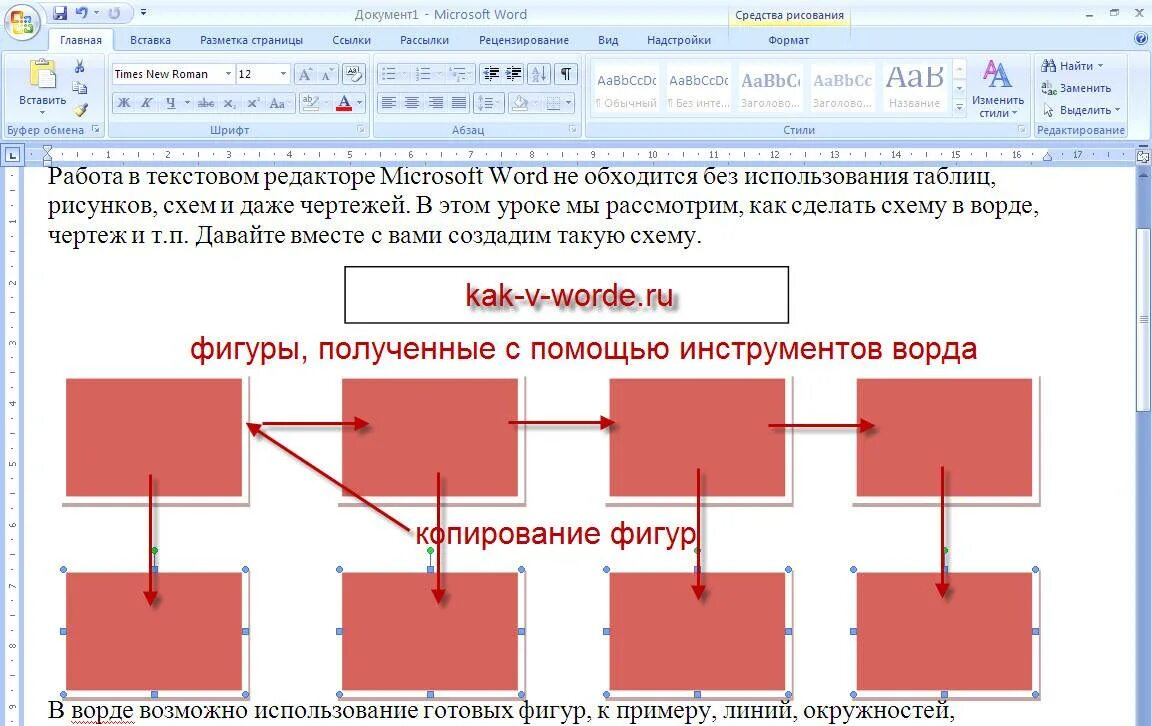Click the Paste clipboard icon

42,74
